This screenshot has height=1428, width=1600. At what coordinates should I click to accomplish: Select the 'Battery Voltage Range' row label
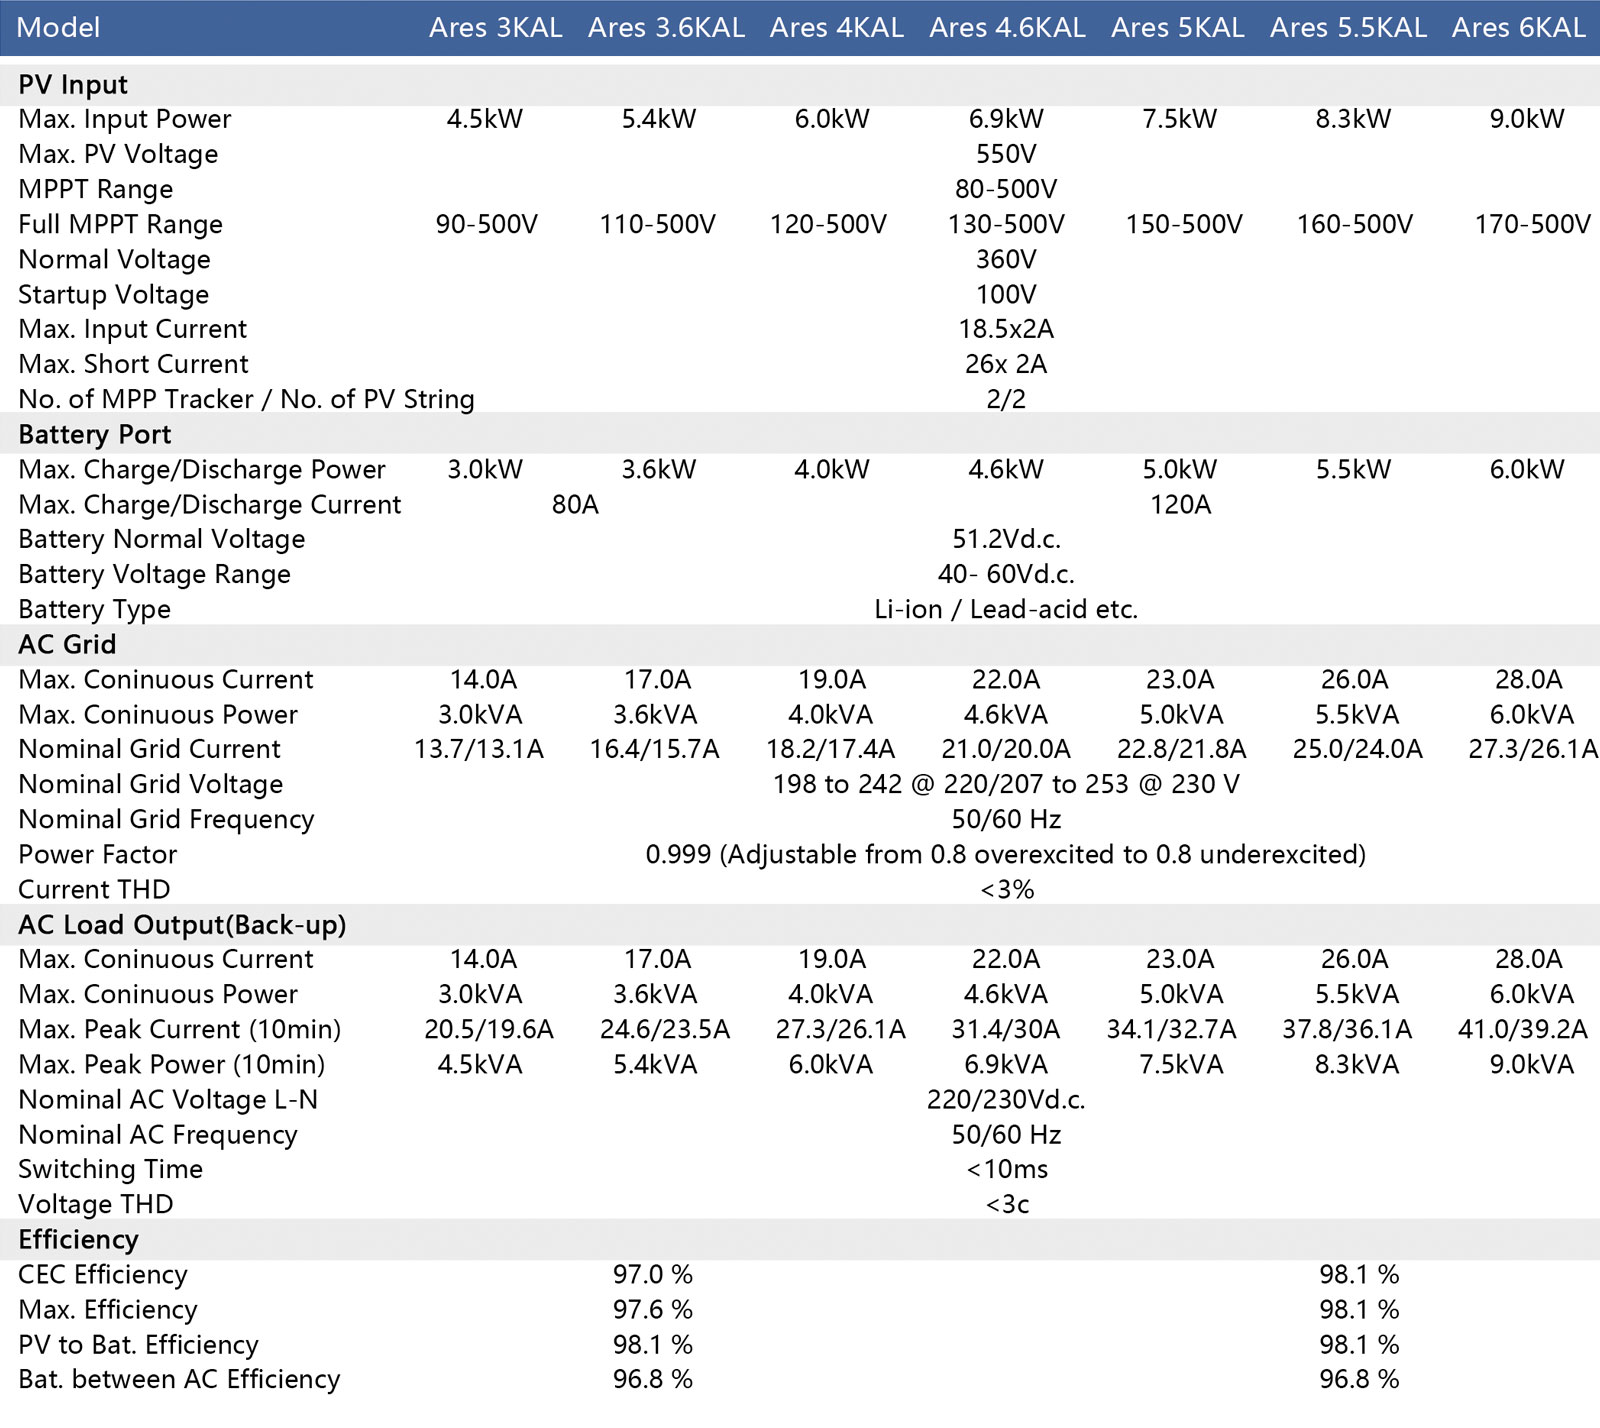pos(154,574)
